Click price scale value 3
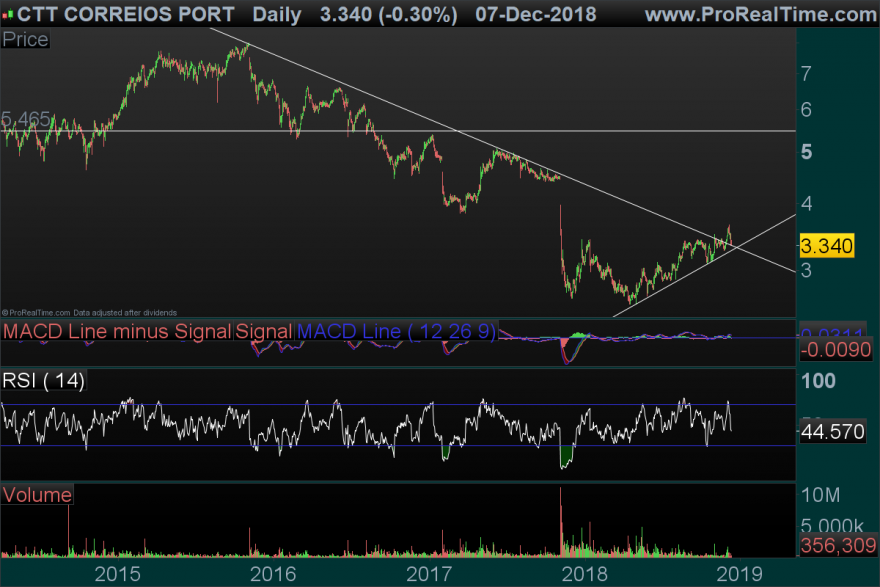The image size is (880, 587). point(806,270)
